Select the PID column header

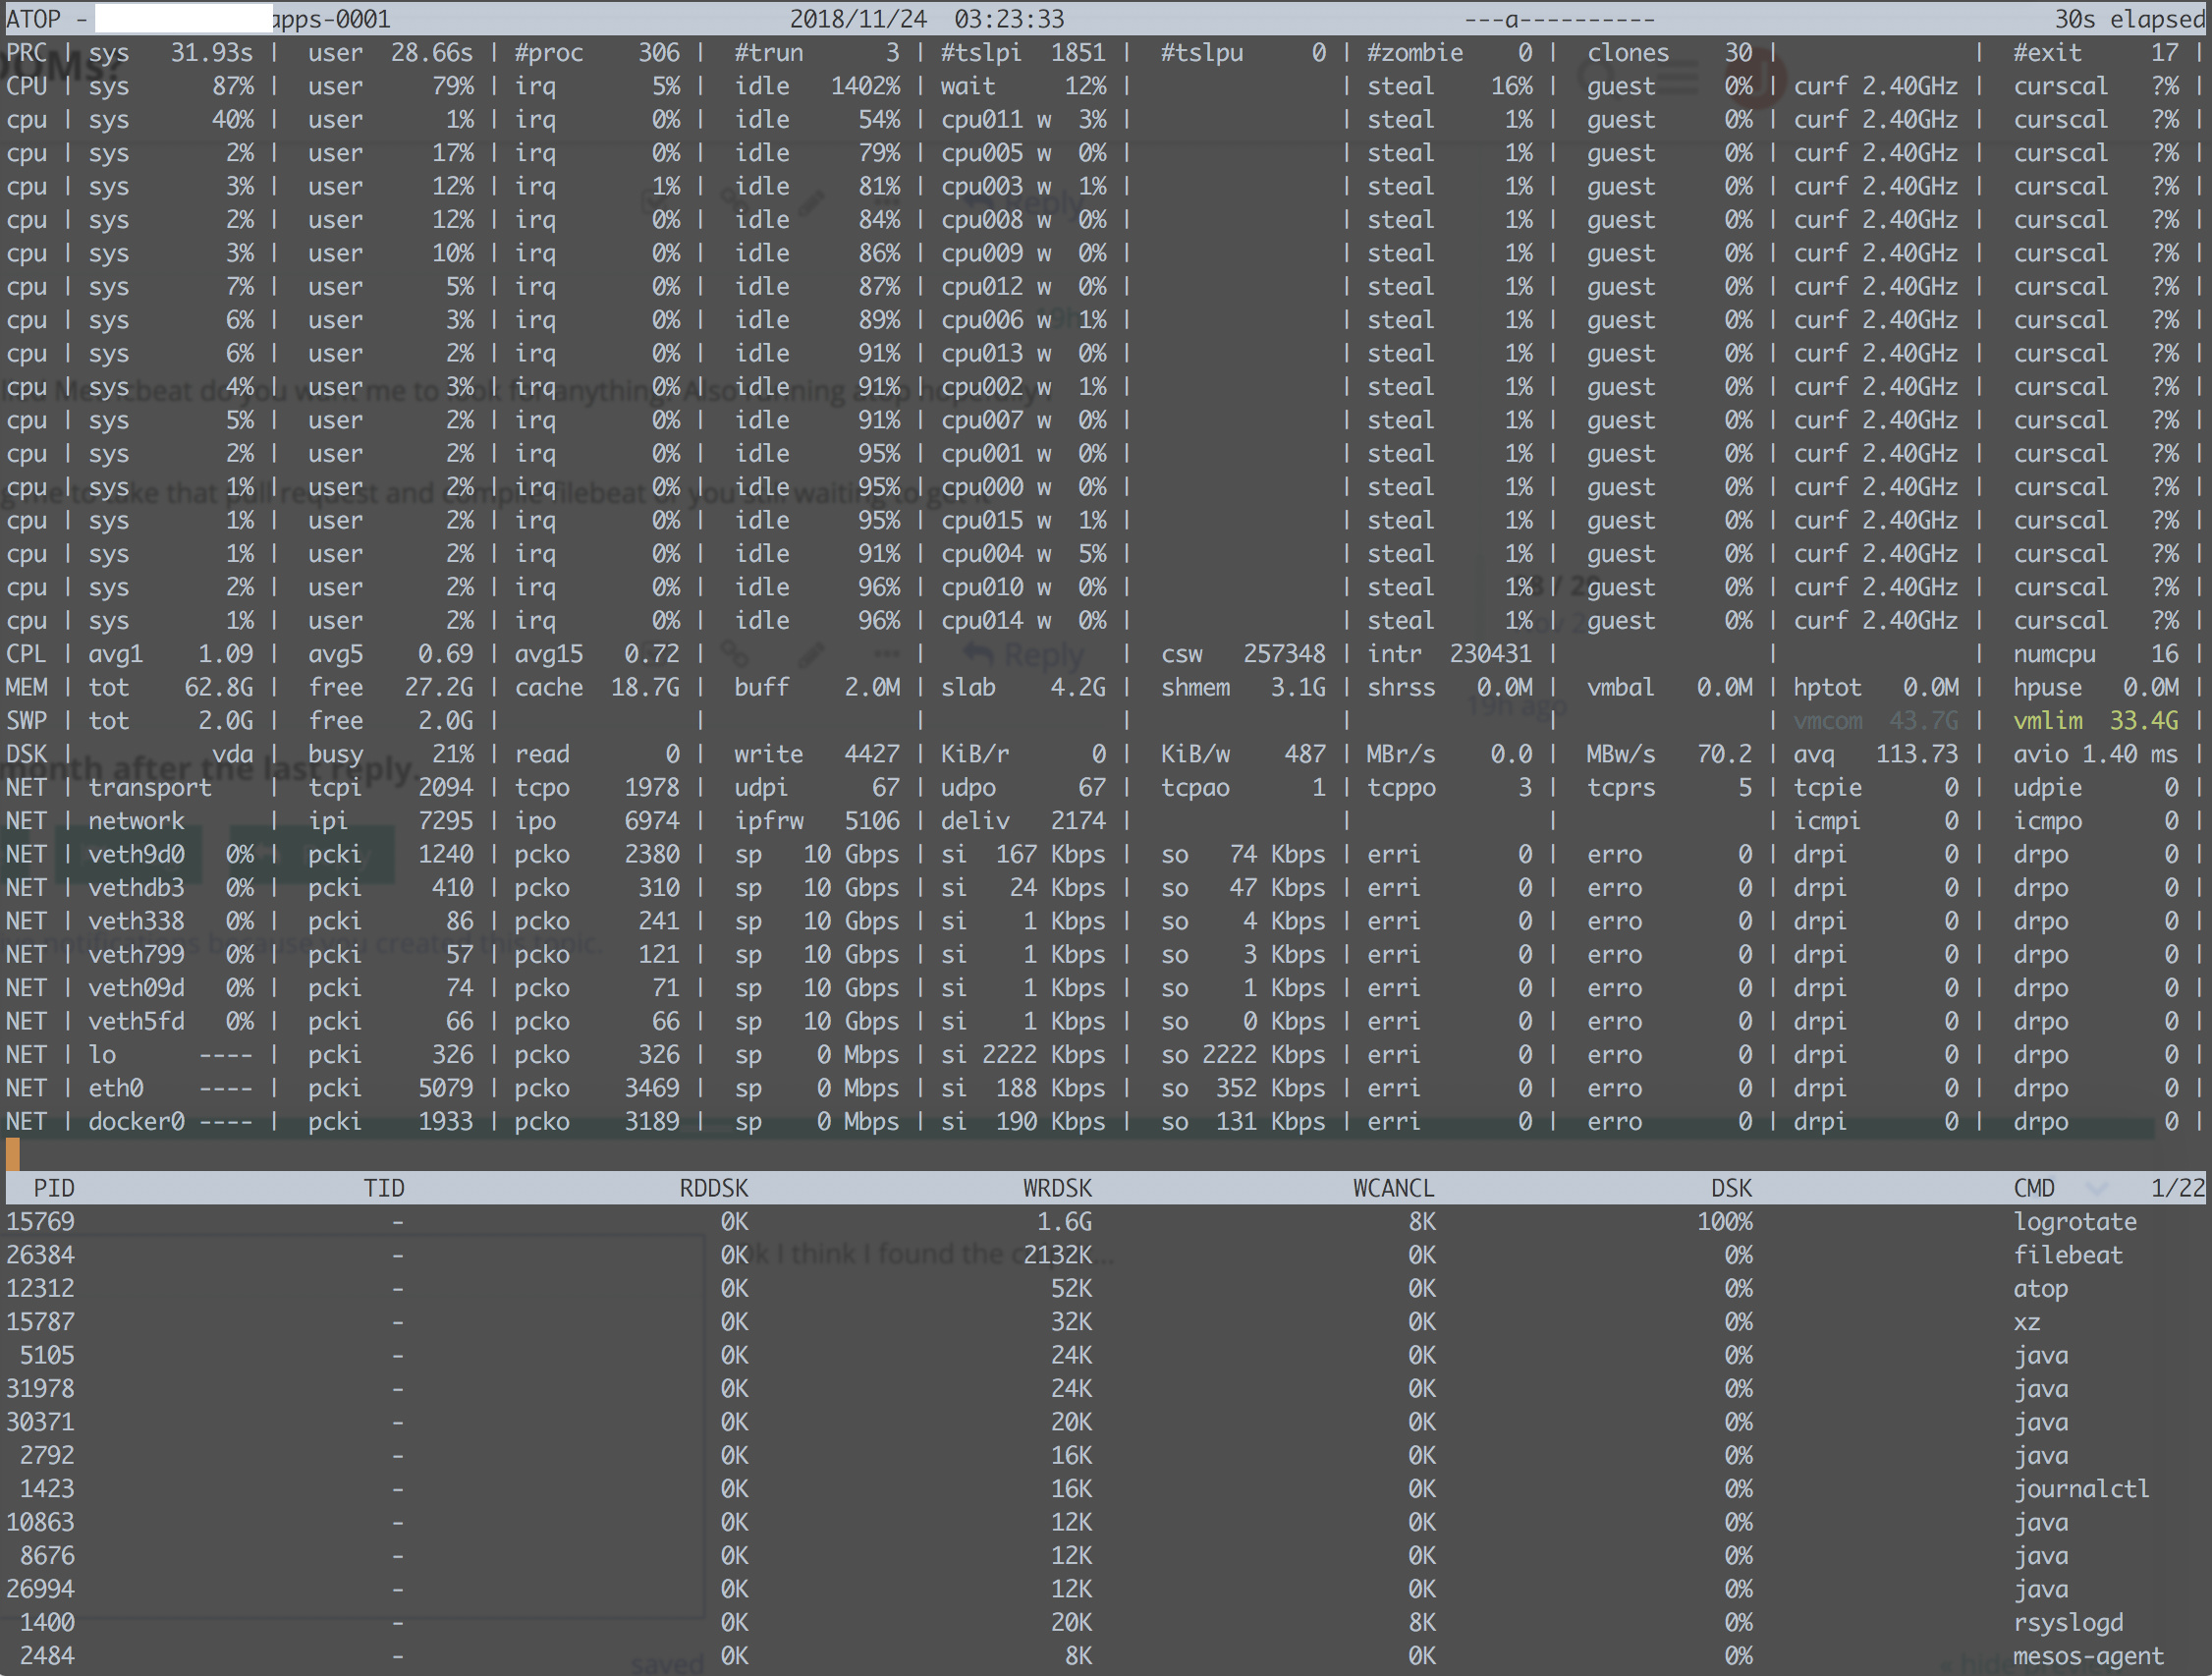54,1188
